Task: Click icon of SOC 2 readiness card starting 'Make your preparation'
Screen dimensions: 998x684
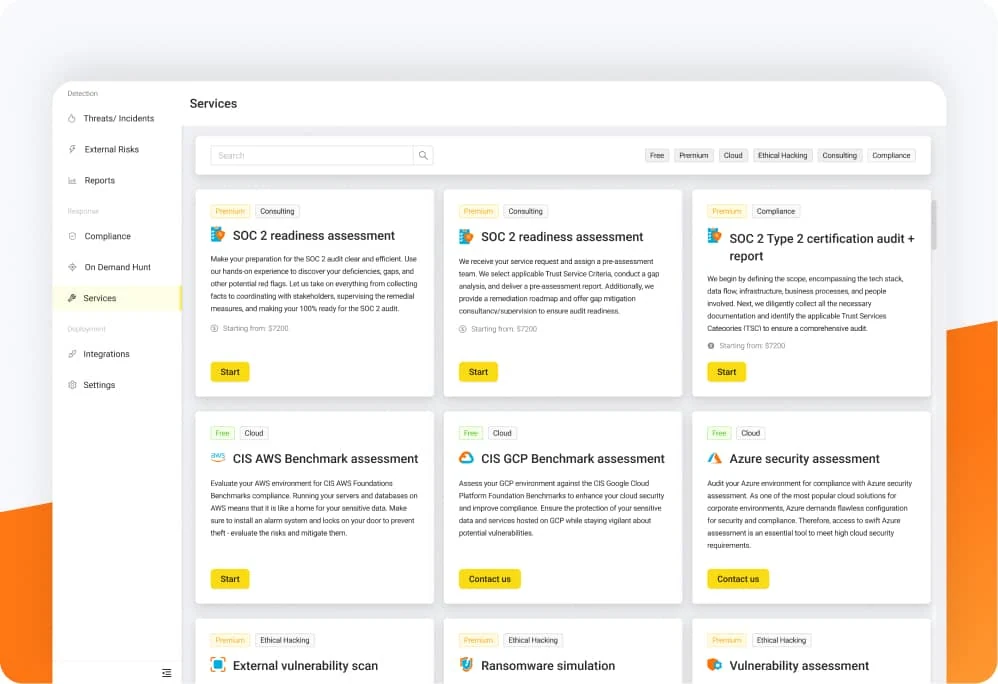Action: (218, 235)
